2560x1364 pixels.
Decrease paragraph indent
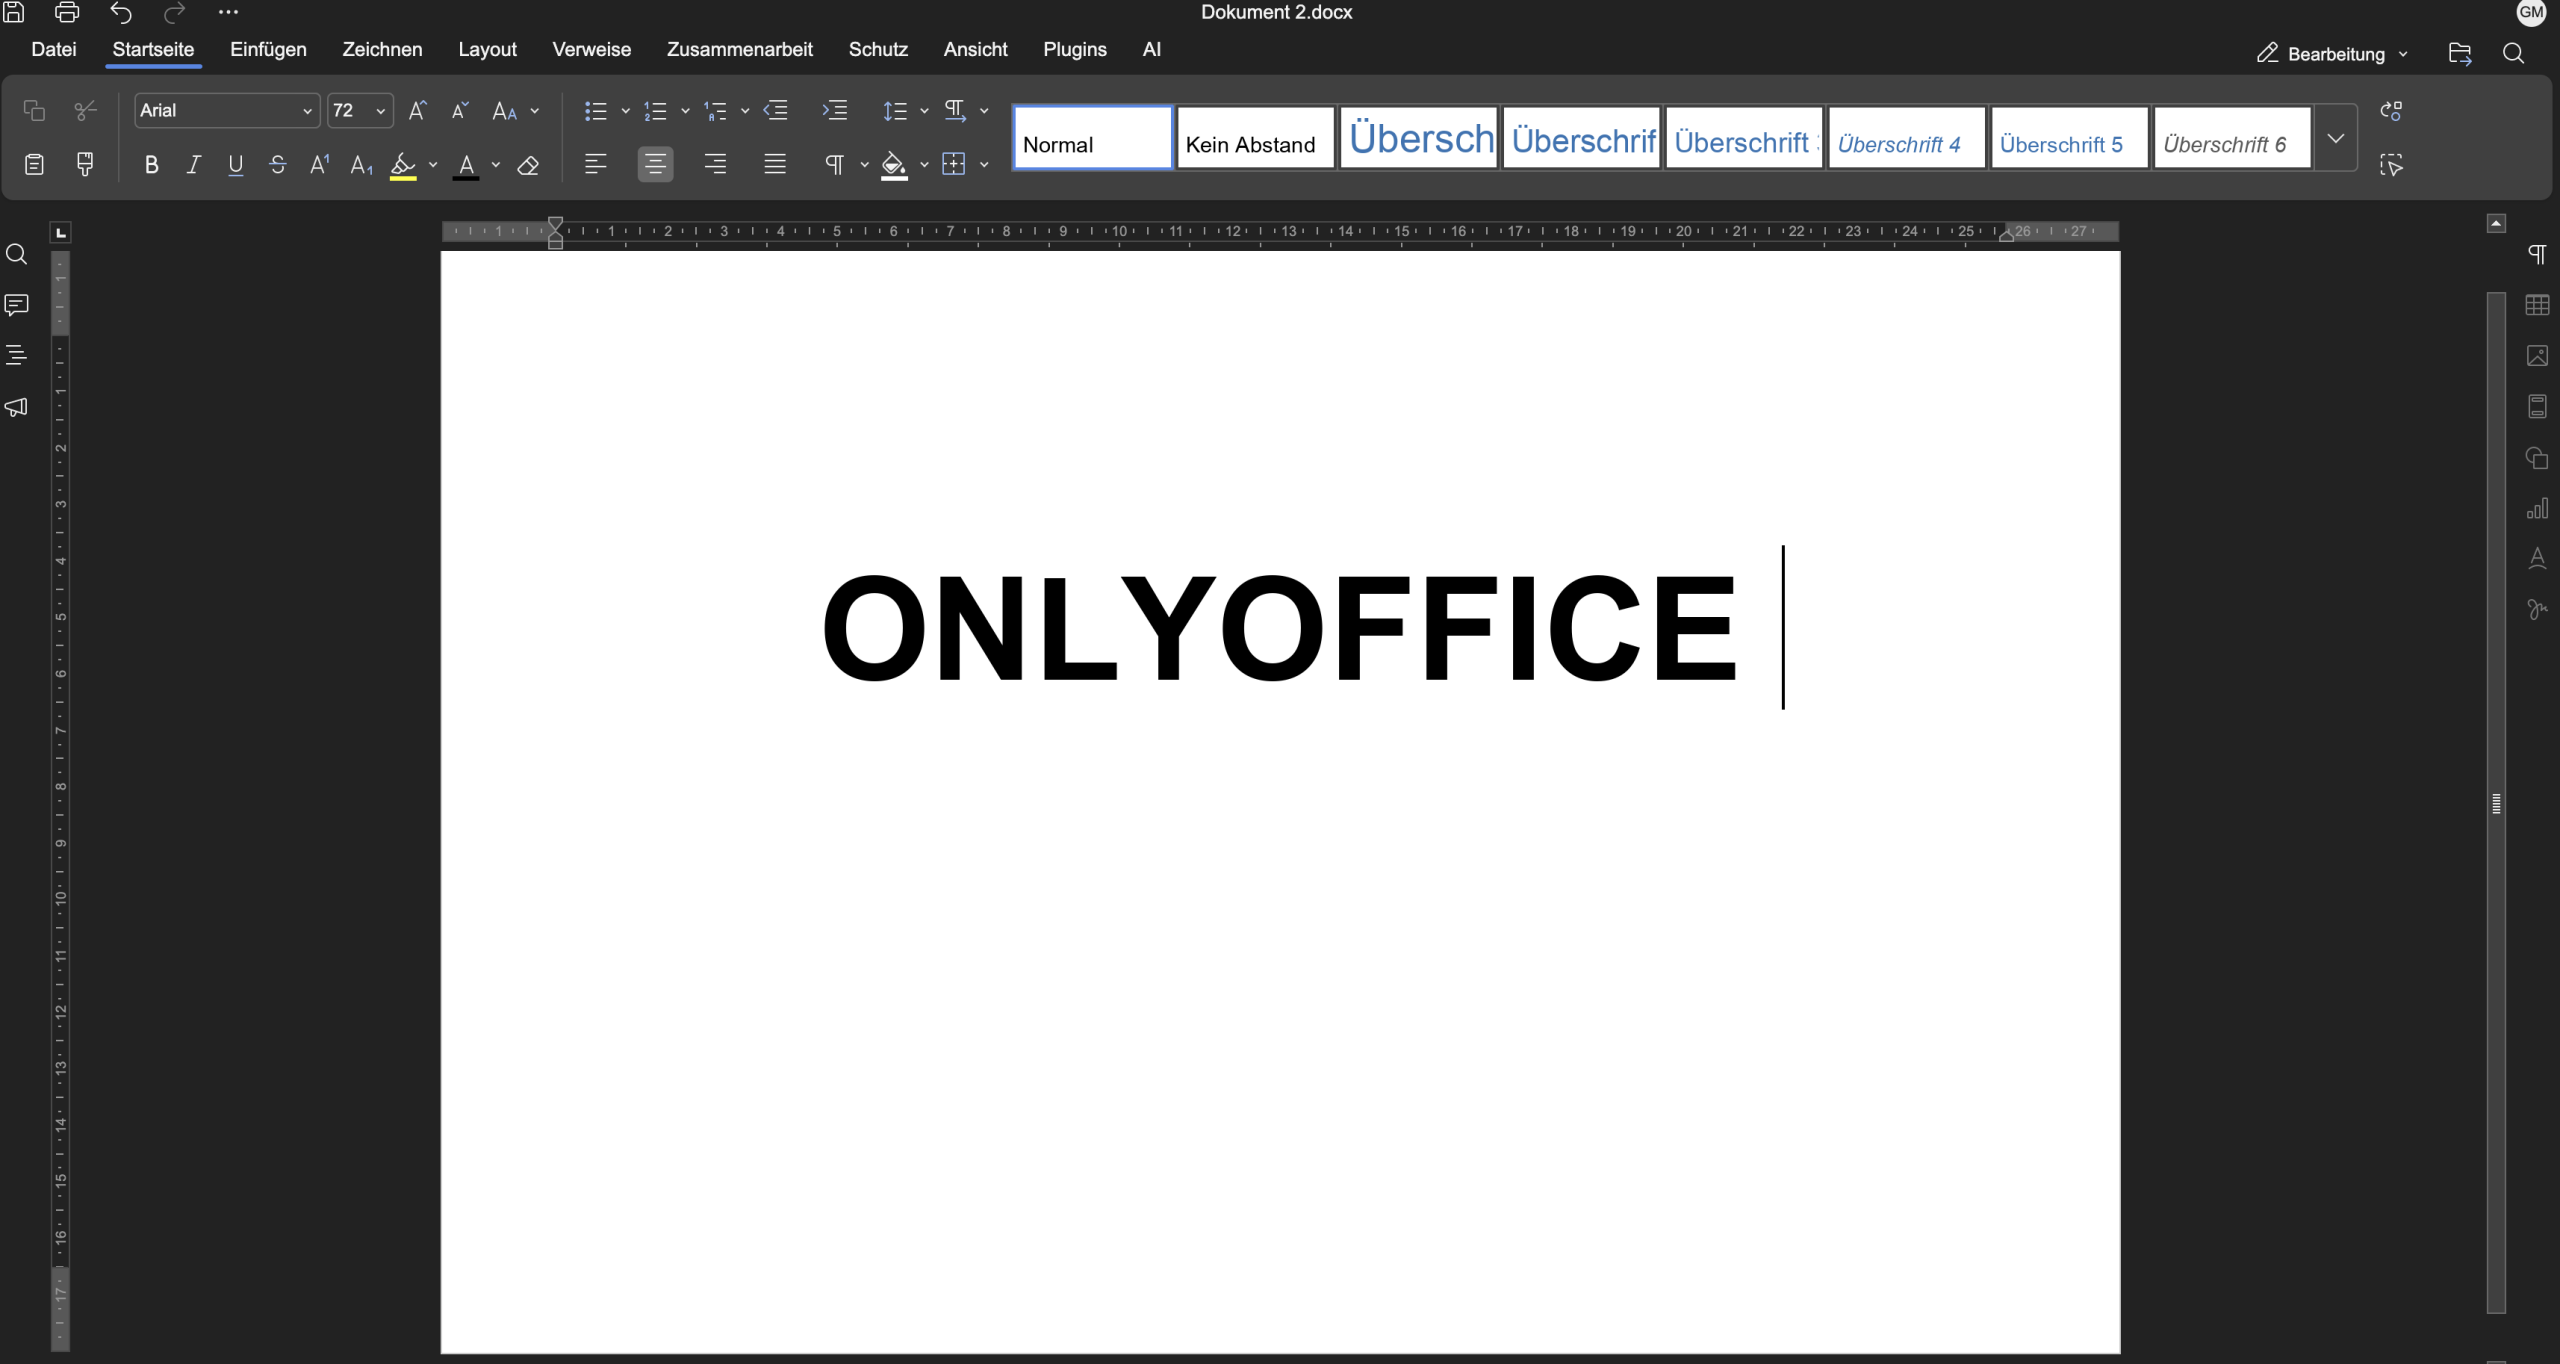776,110
